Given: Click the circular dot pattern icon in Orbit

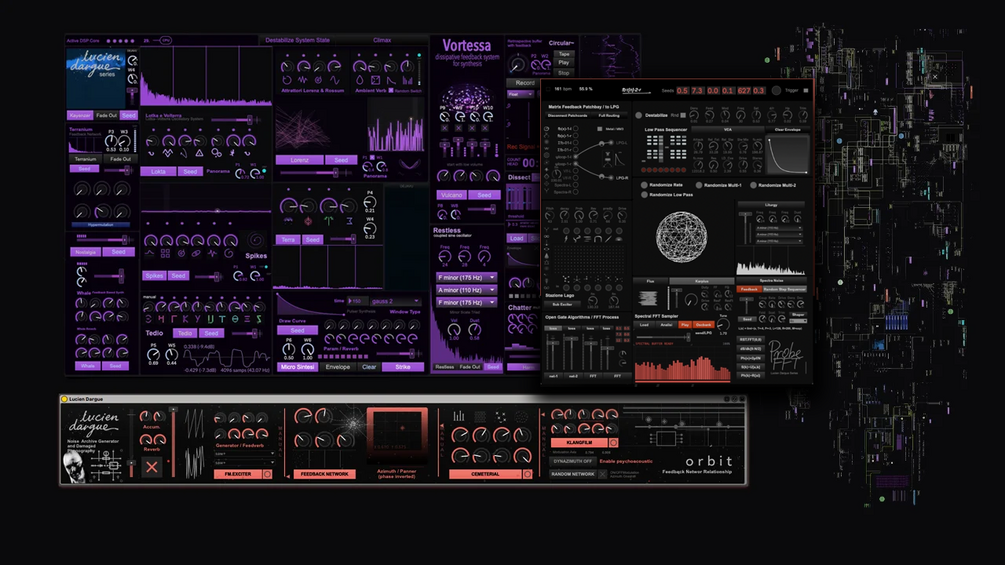Looking at the screenshot, I should click(x=522, y=416).
